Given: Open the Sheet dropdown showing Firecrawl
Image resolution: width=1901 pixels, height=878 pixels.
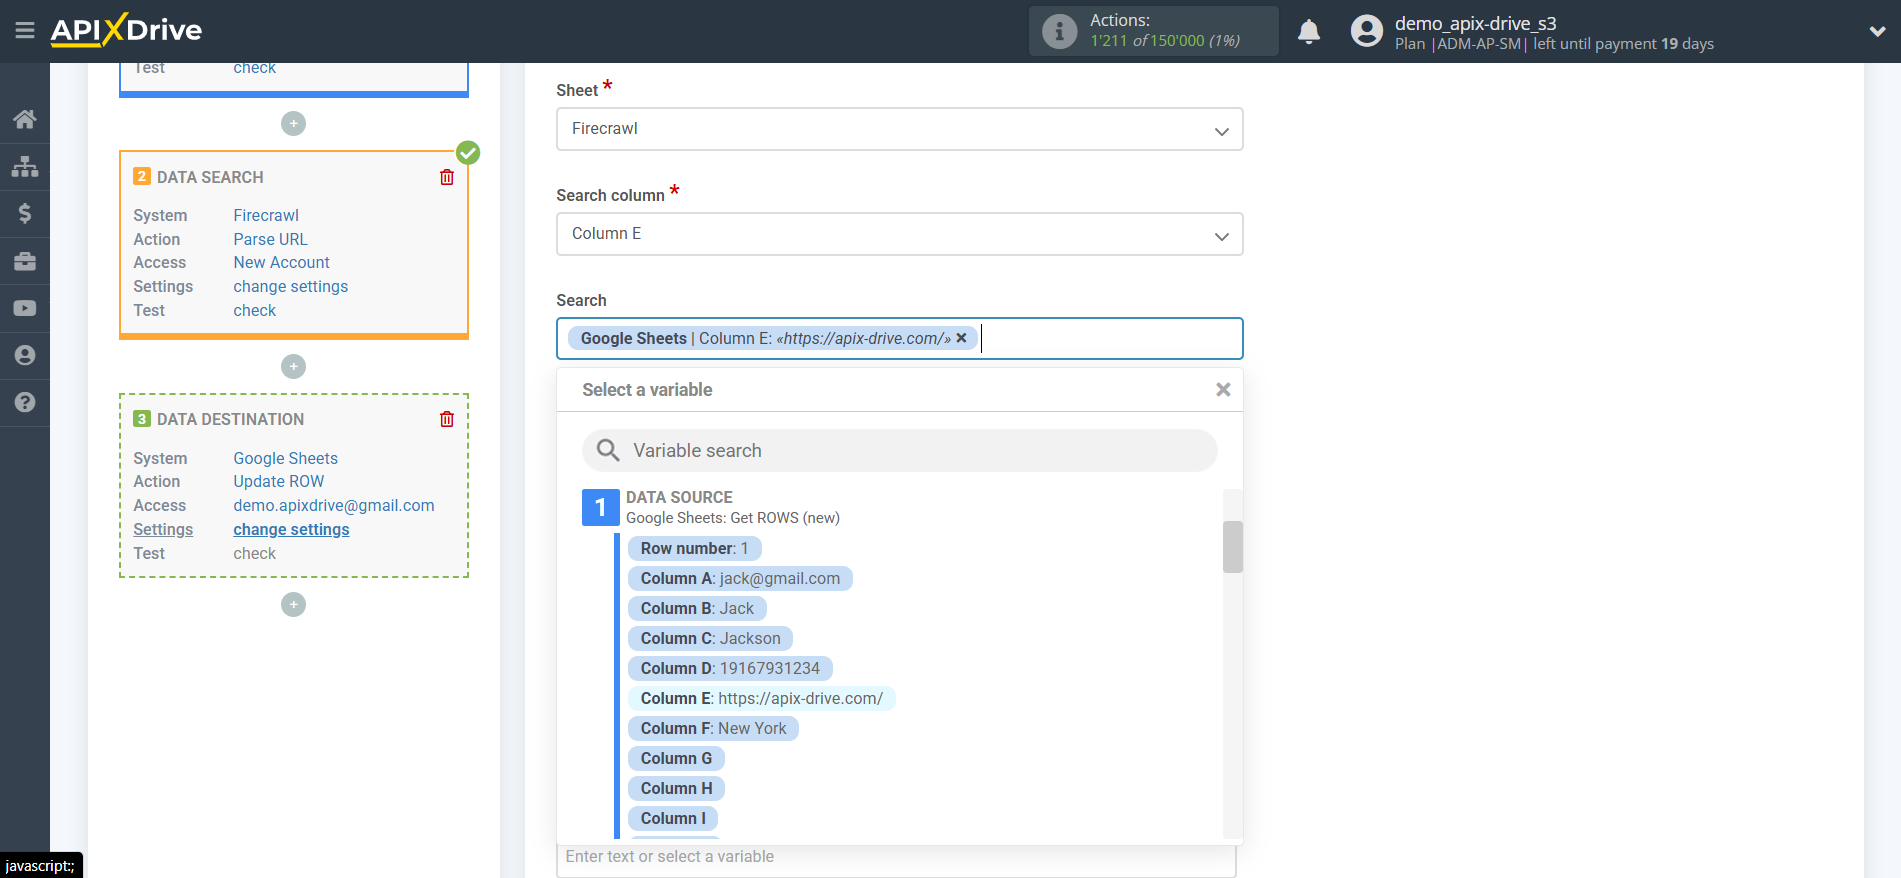Looking at the screenshot, I should tap(899, 129).
